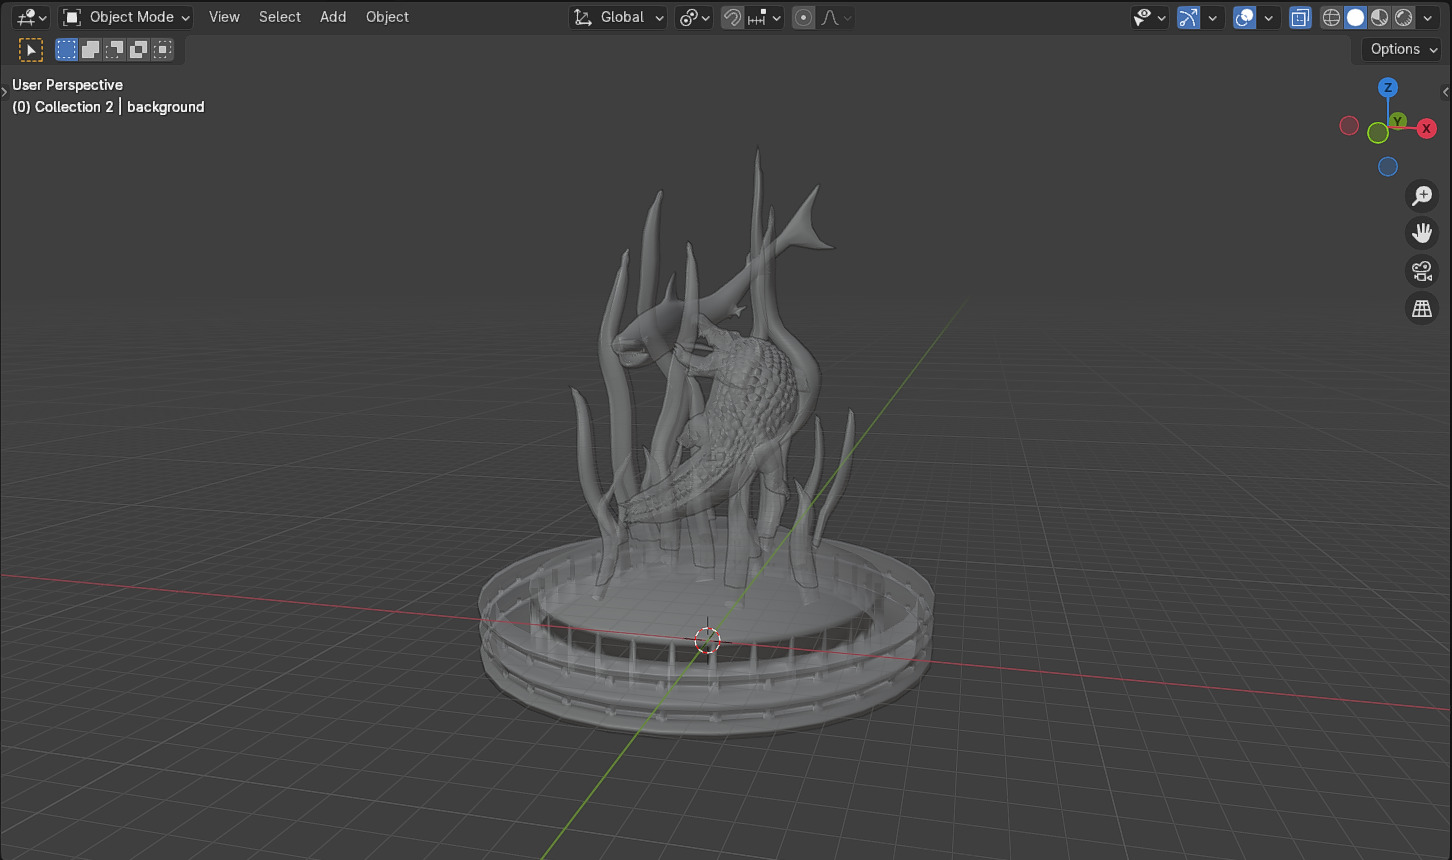Click the 'Collection 2 | background' text
This screenshot has height=860, width=1452.
pyautogui.click(x=120, y=107)
